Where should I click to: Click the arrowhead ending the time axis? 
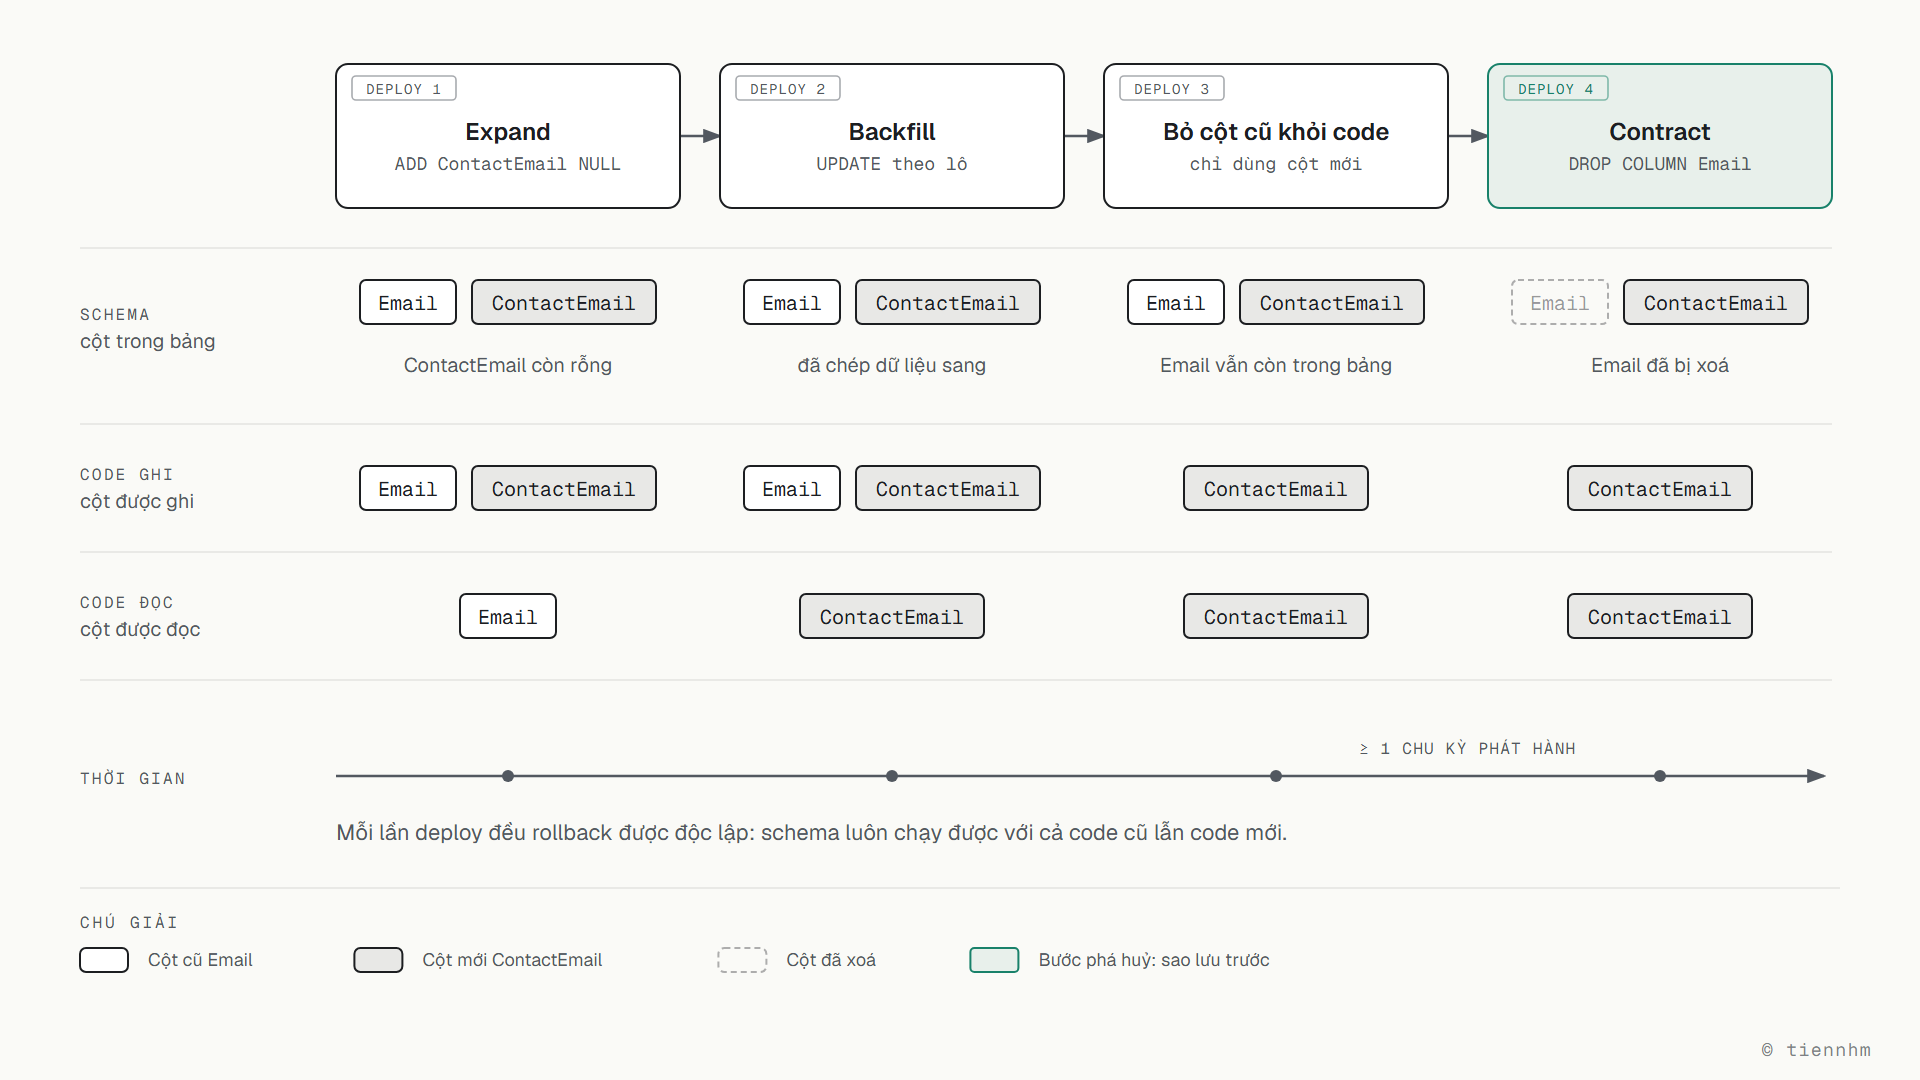[x=1817, y=776]
